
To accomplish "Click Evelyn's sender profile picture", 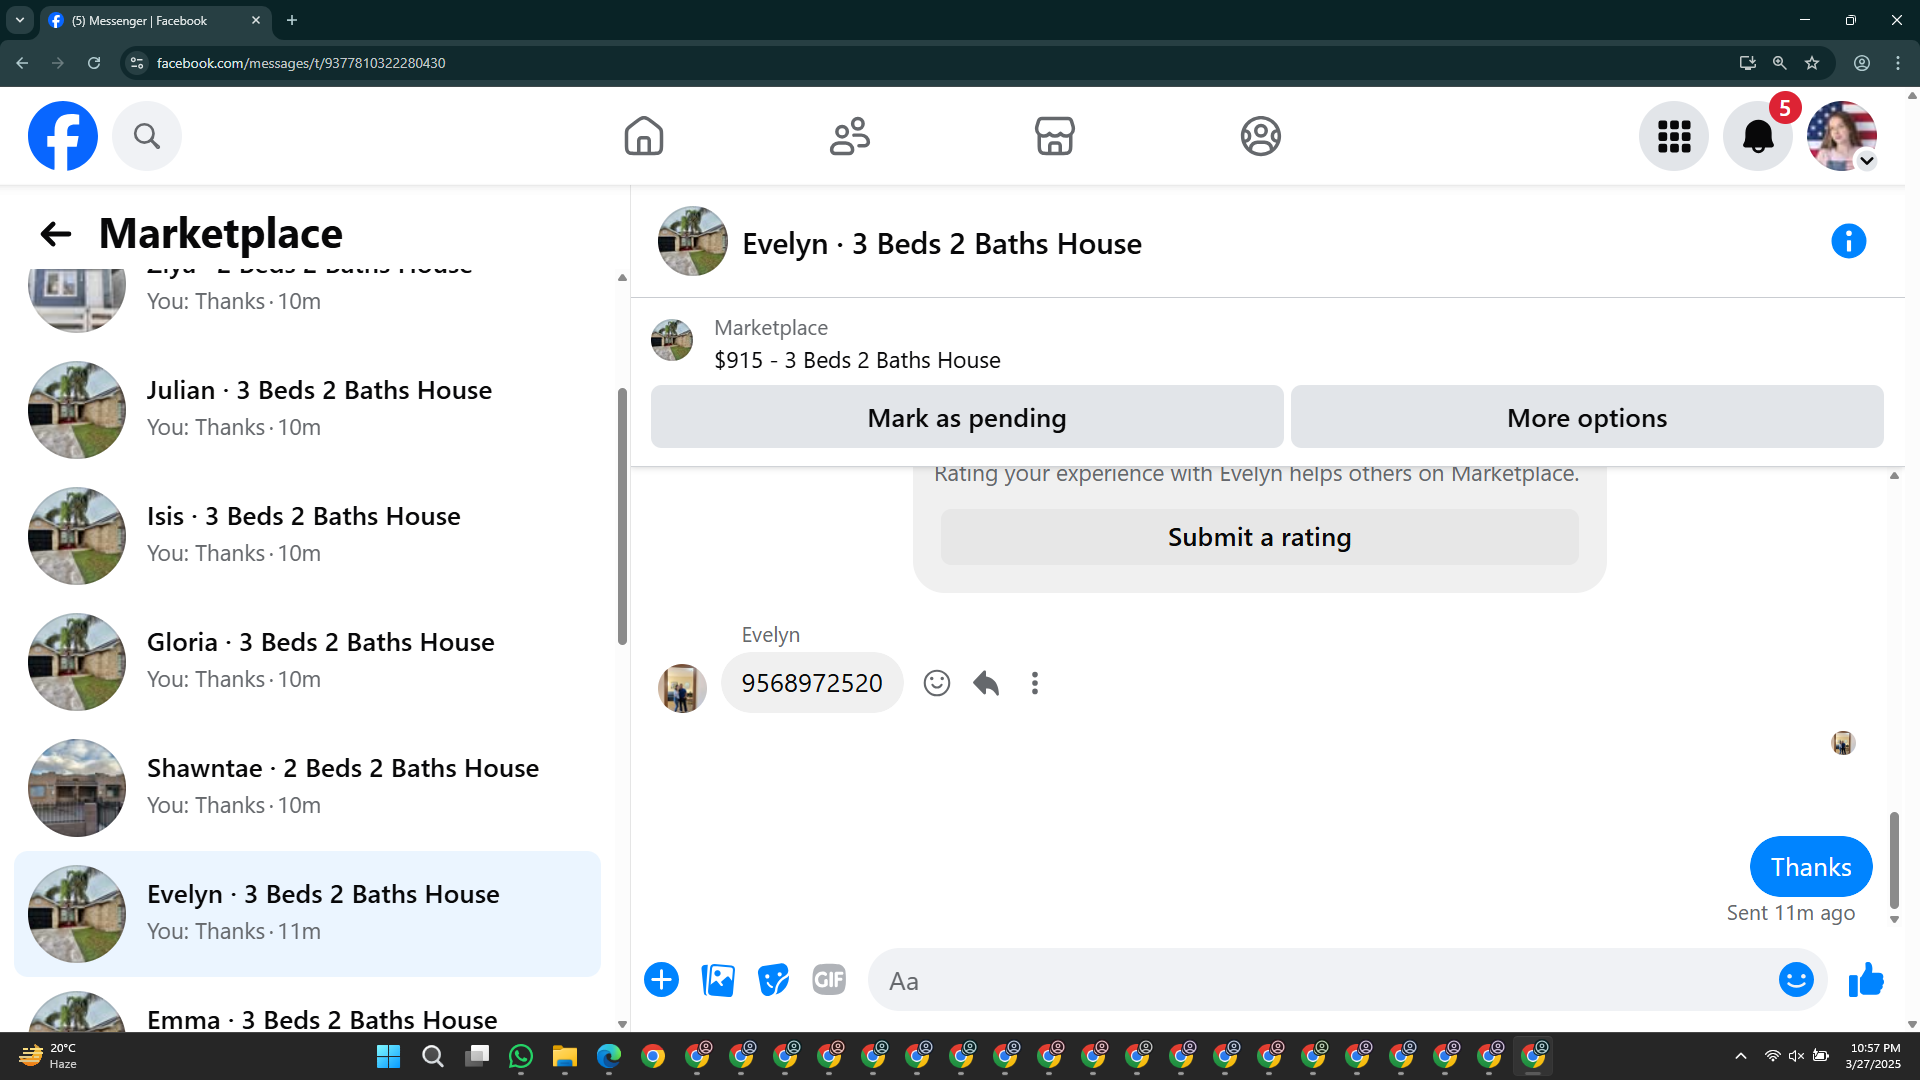I will pos(682,688).
